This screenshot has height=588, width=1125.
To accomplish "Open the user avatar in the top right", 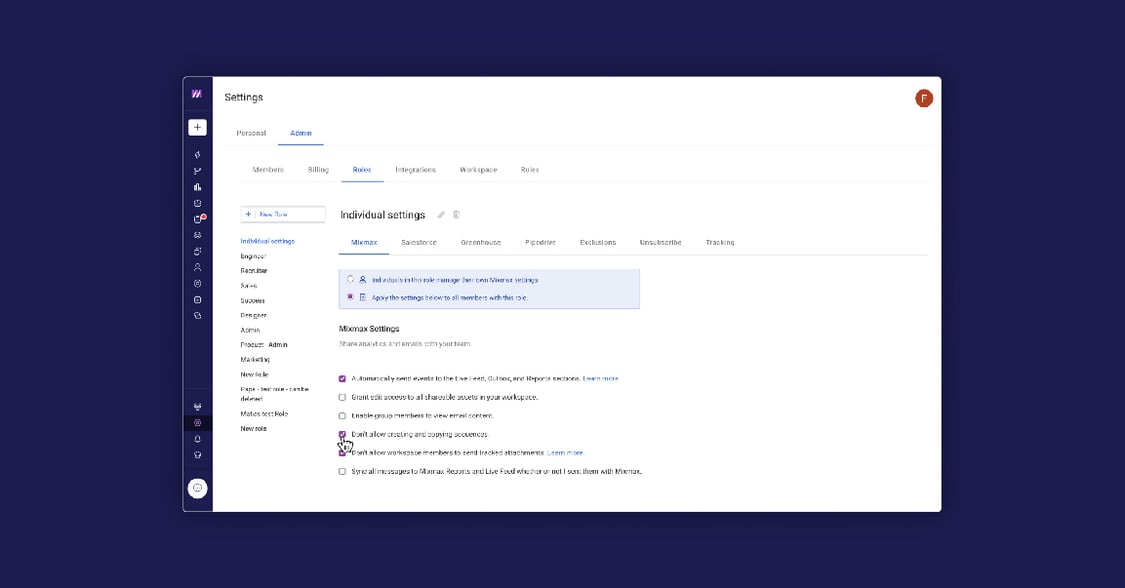I will pyautogui.click(x=923, y=98).
